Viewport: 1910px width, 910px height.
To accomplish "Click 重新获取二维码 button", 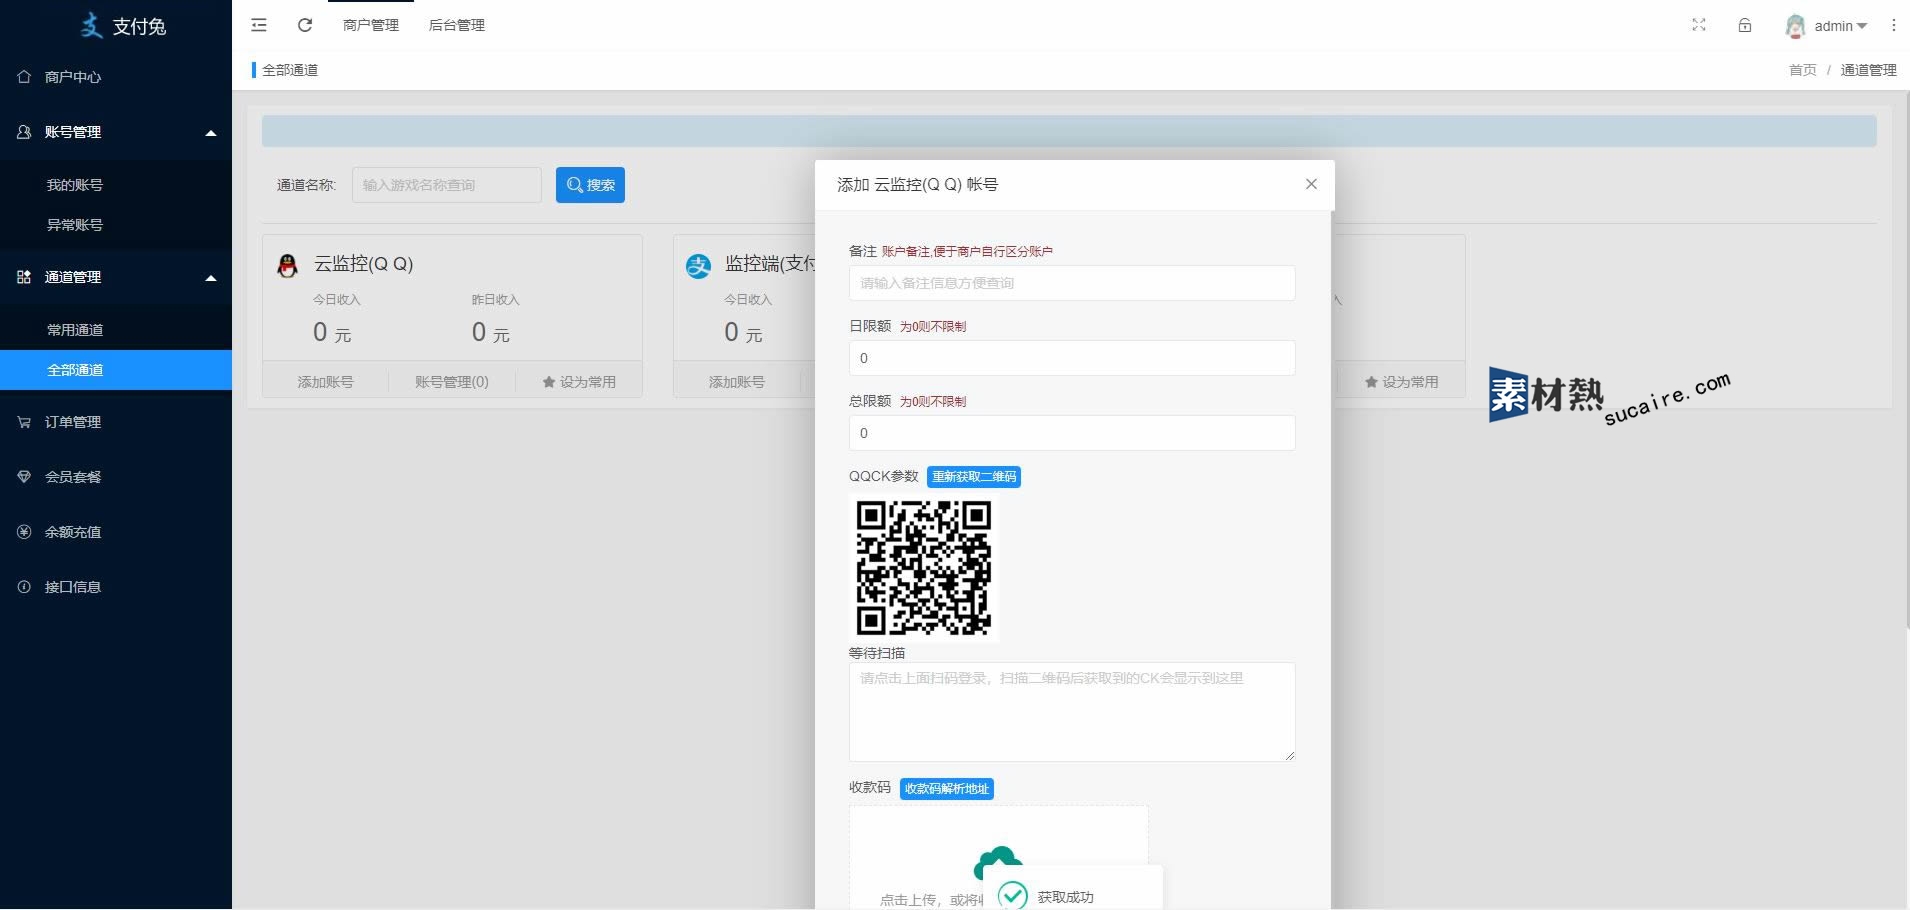I will coord(974,477).
